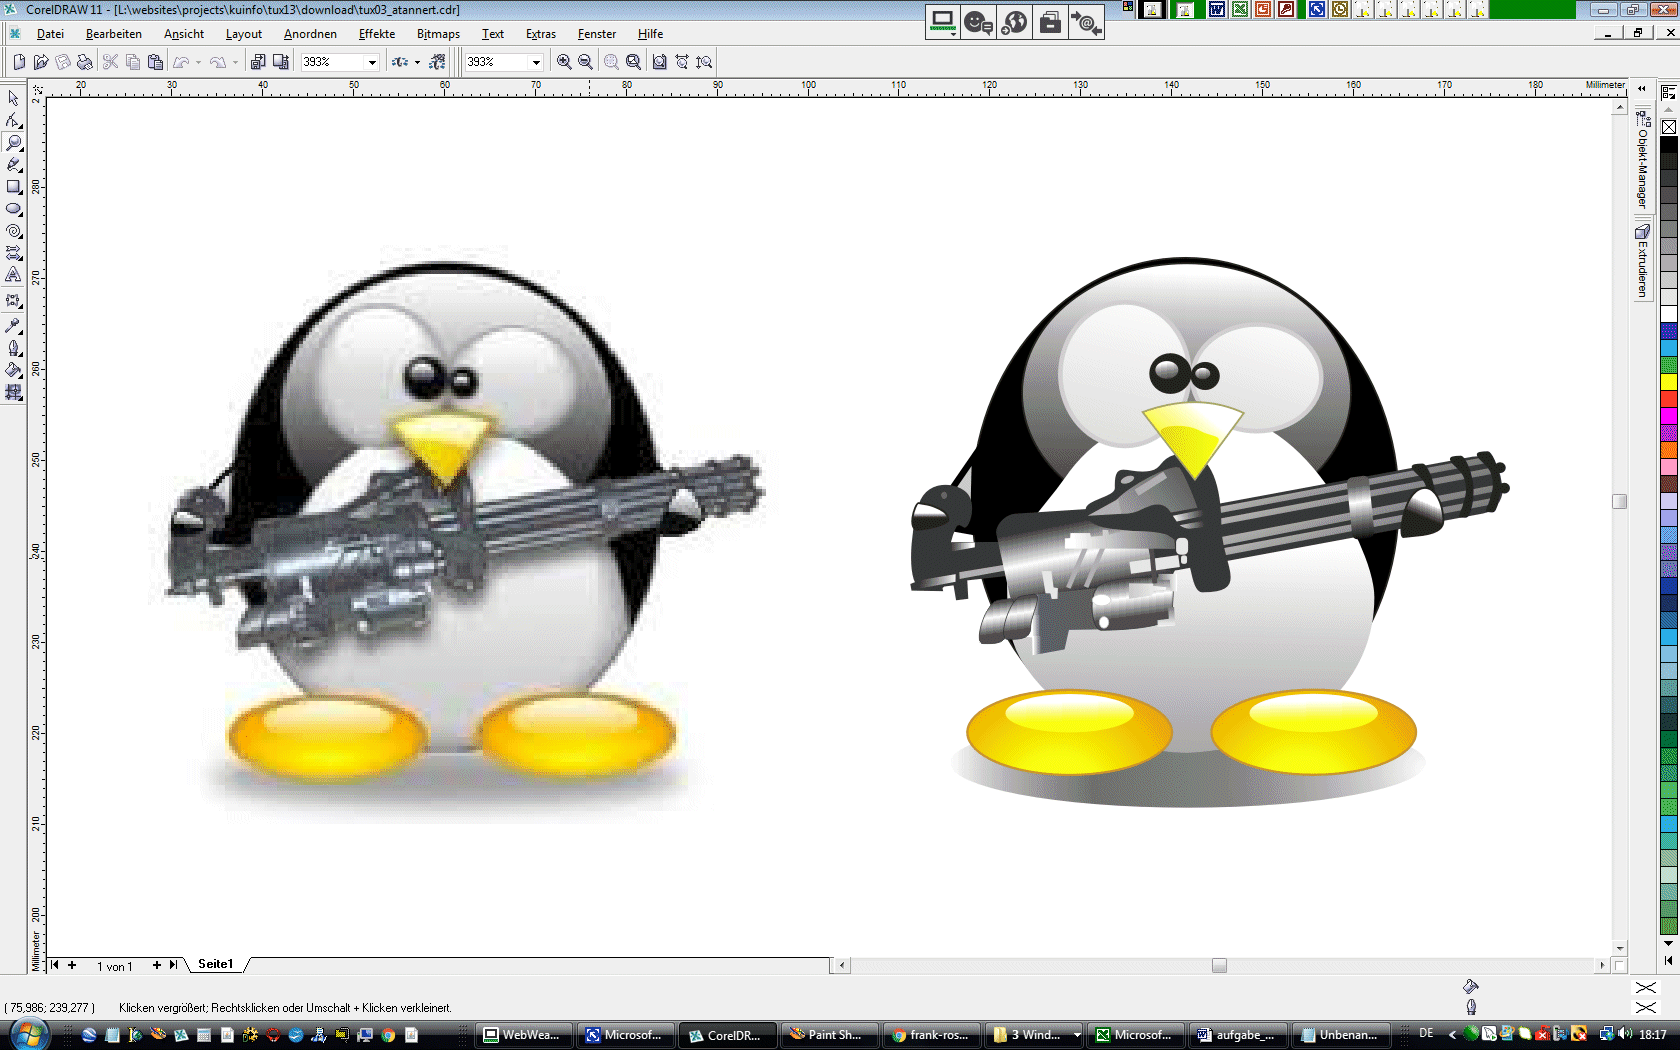Viewport: 1680px width, 1050px height.
Task: Pick the yellow color swatch in palette
Action: click(1668, 382)
